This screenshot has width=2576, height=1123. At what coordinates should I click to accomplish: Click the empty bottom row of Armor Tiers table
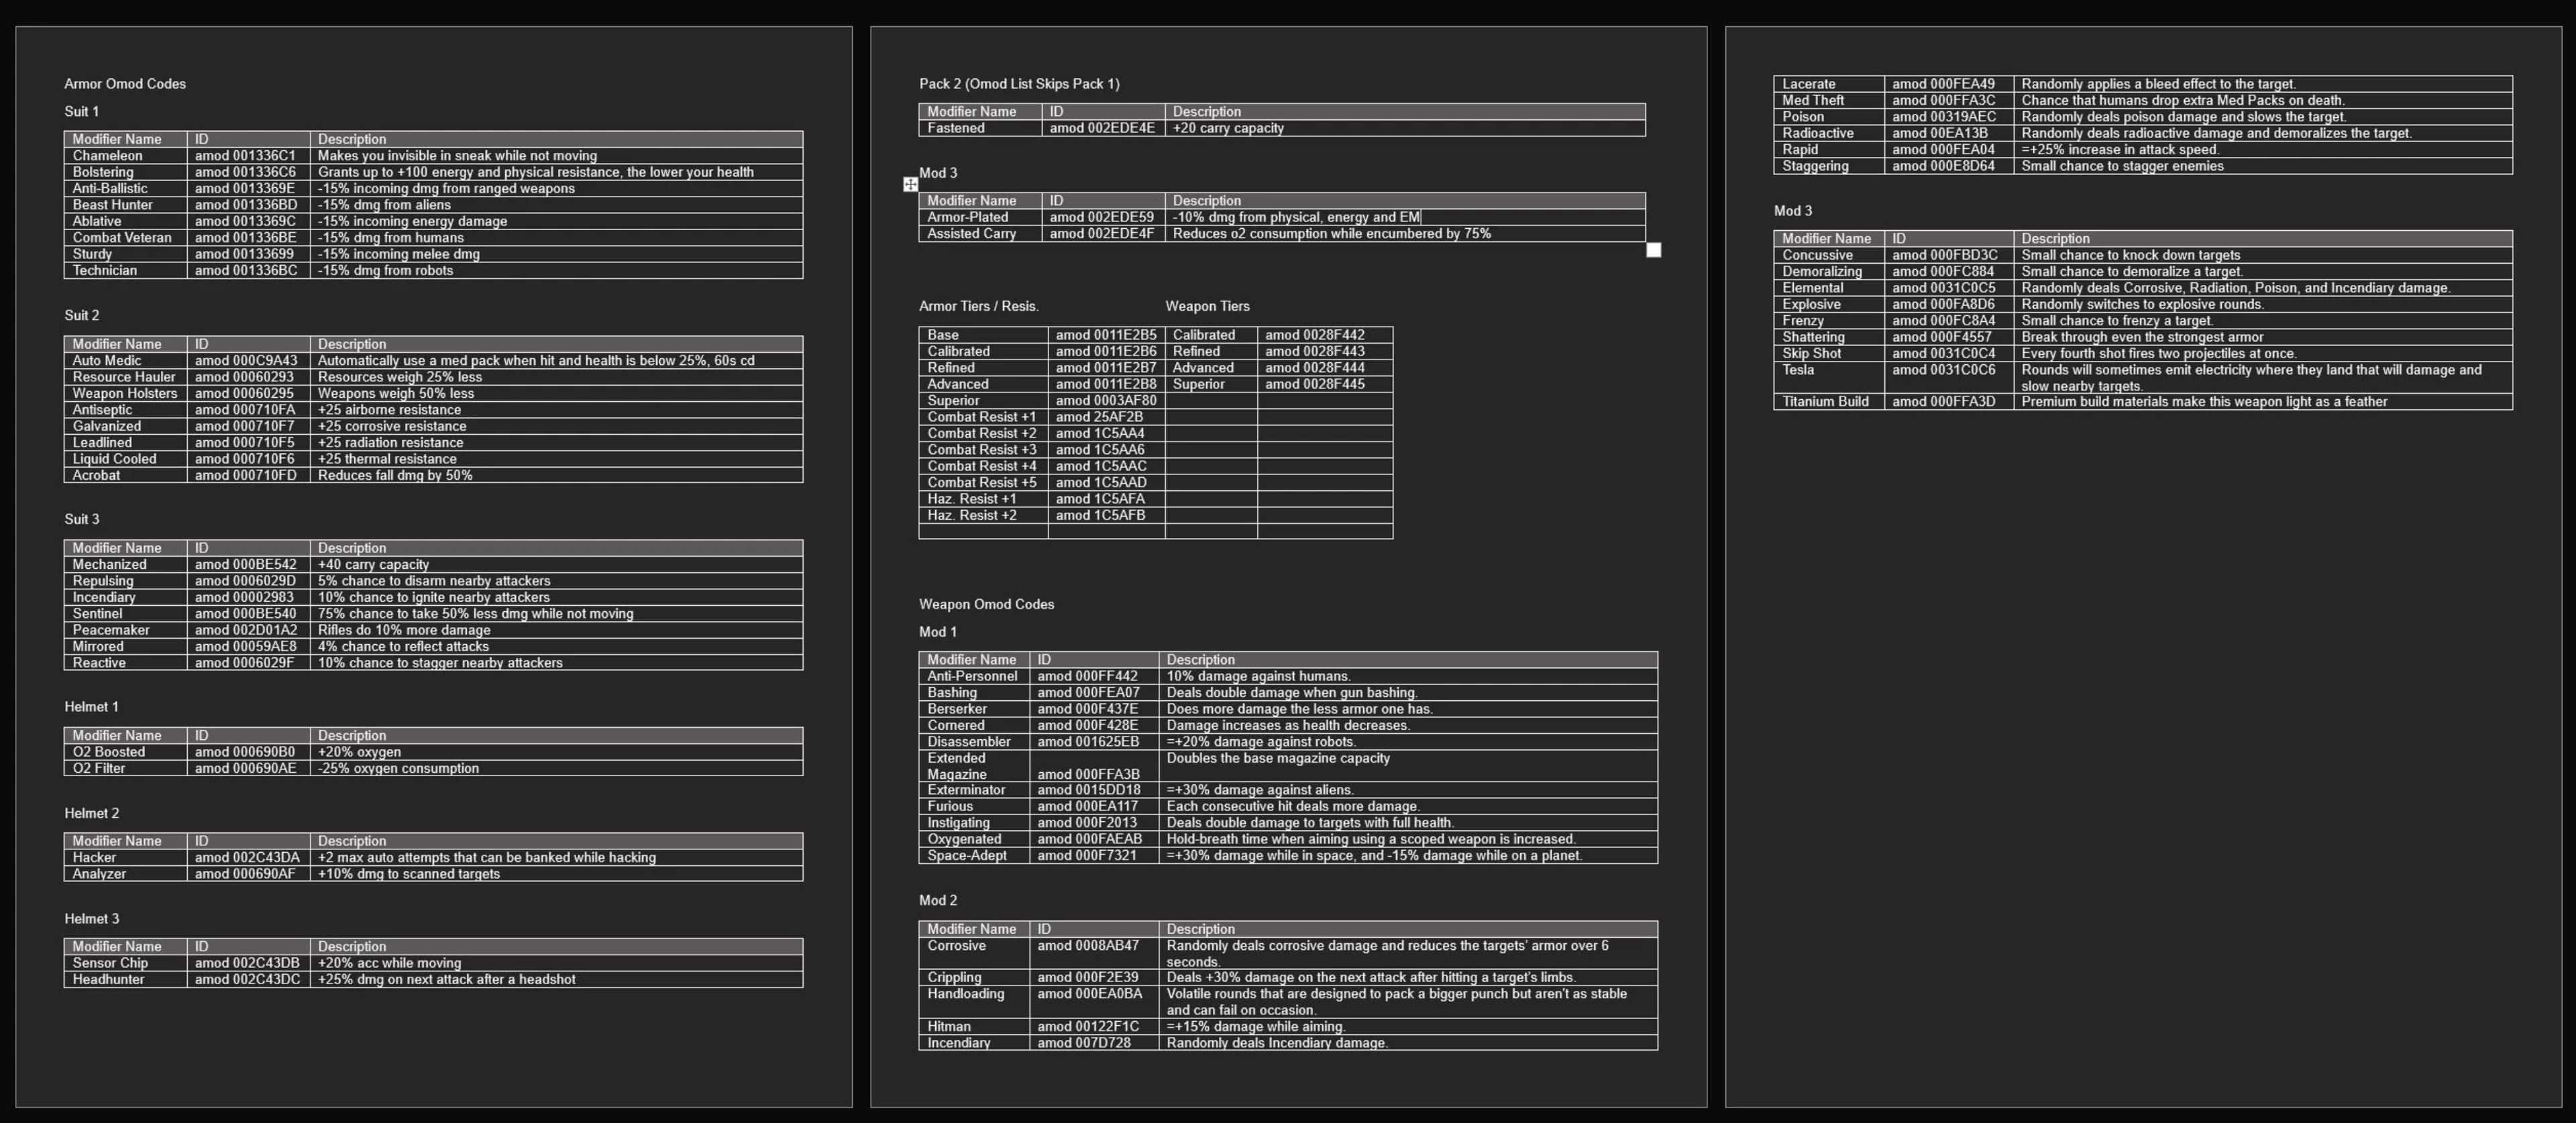(x=1154, y=531)
